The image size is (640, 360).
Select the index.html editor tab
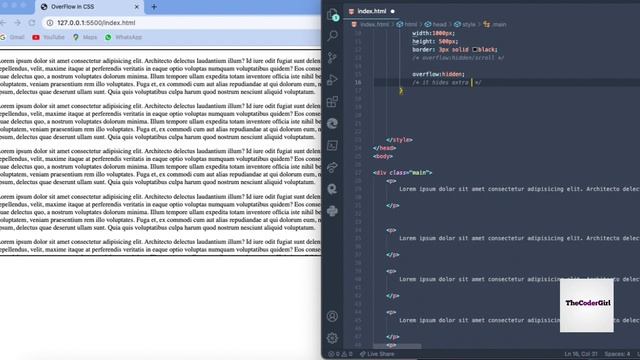371,11
